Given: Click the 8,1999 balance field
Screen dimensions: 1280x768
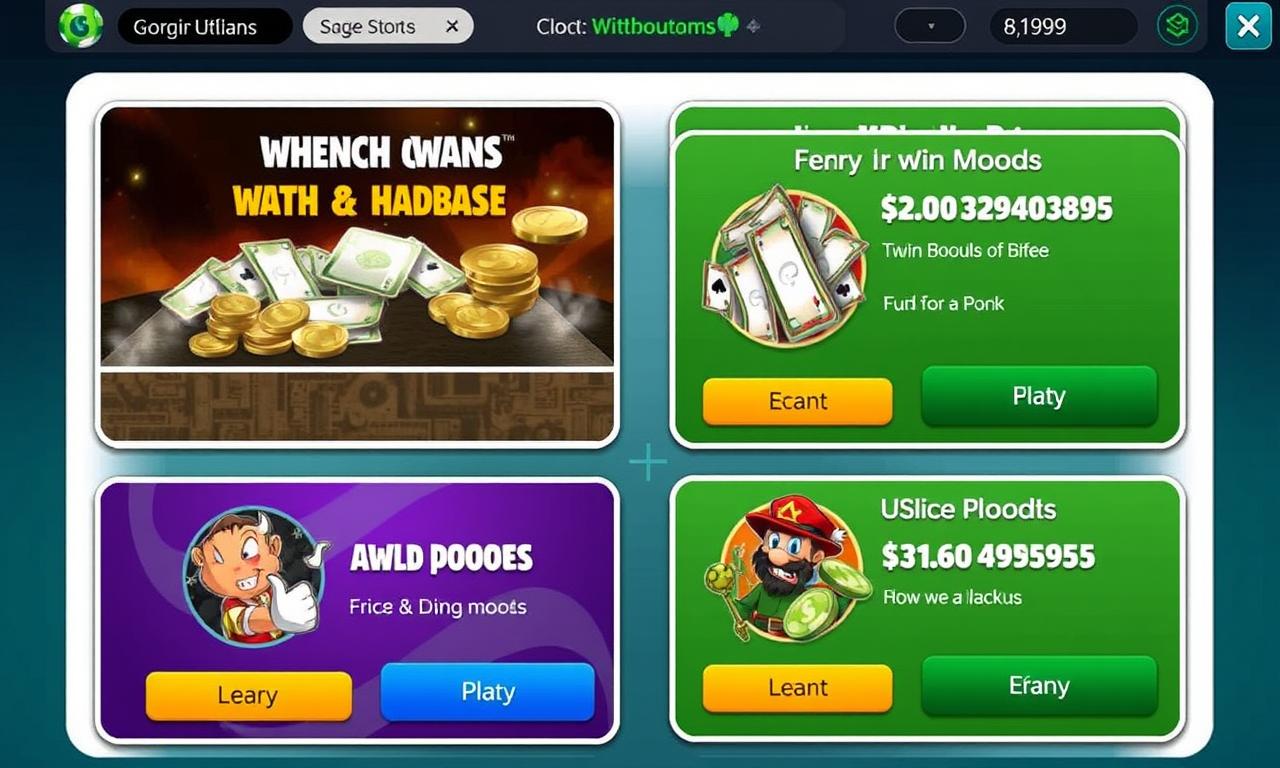Looking at the screenshot, I should tap(1063, 26).
